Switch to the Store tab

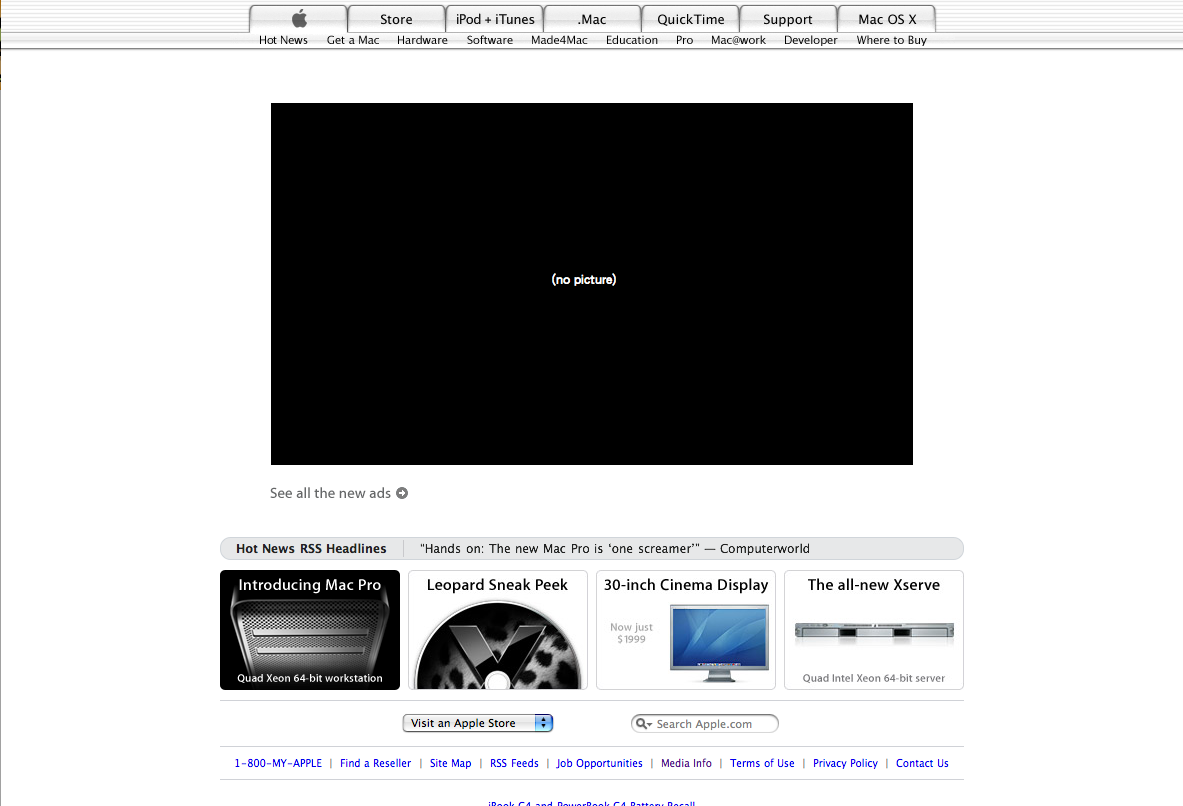[x=396, y=19]
